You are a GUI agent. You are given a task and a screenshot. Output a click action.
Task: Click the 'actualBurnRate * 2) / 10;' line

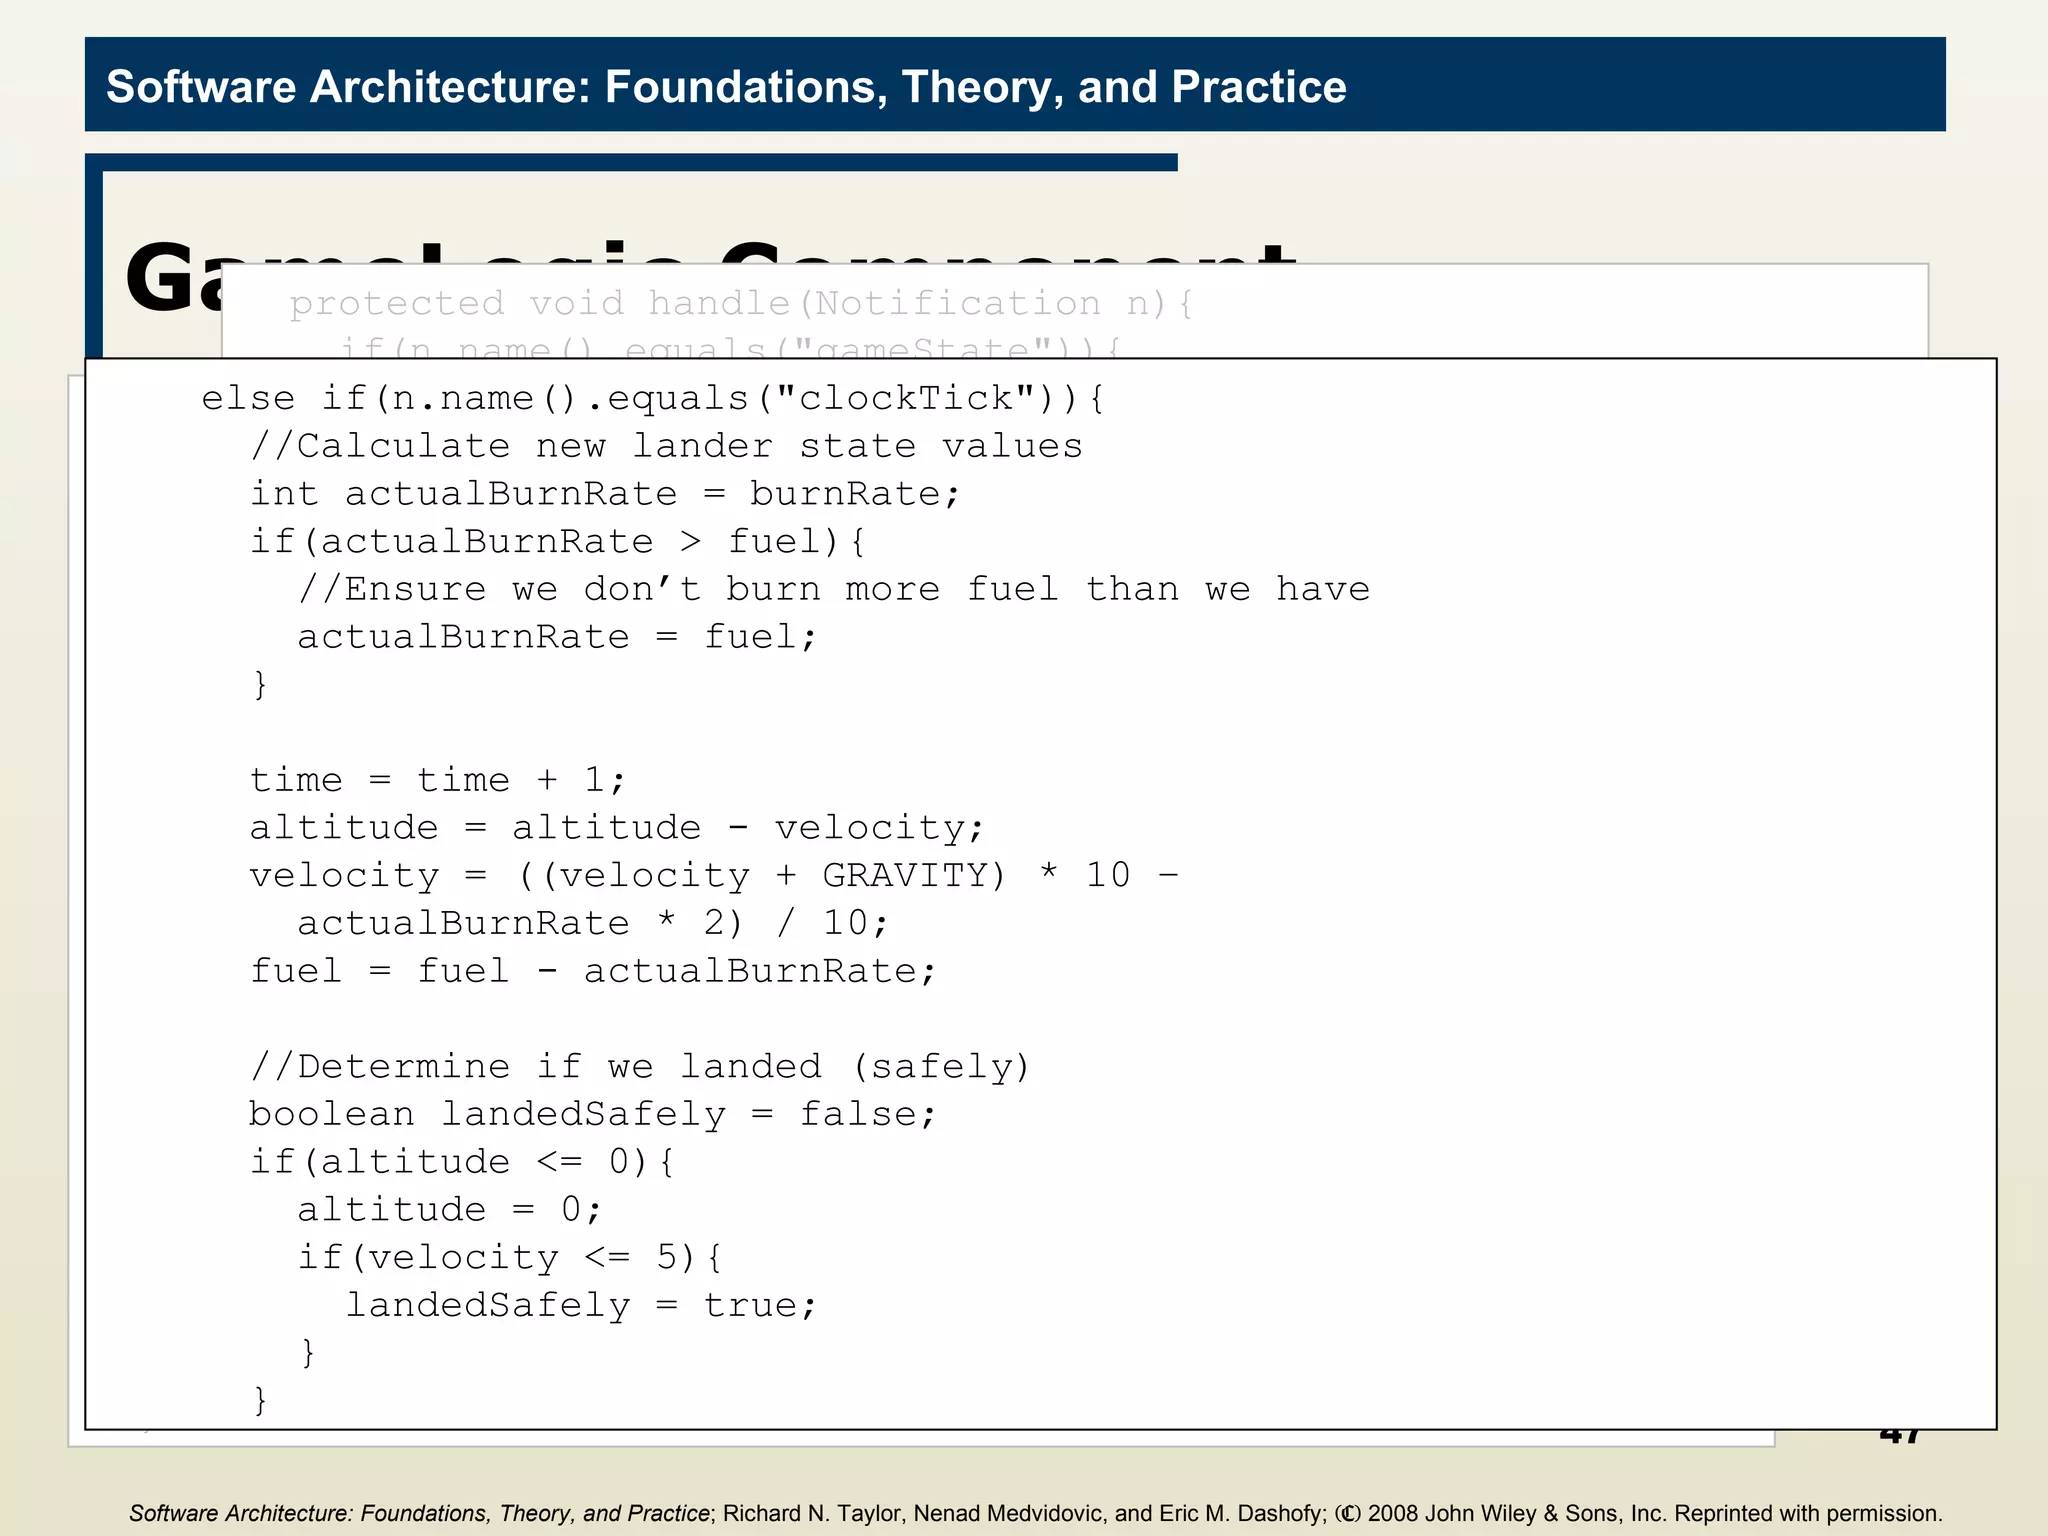[592, 923]
